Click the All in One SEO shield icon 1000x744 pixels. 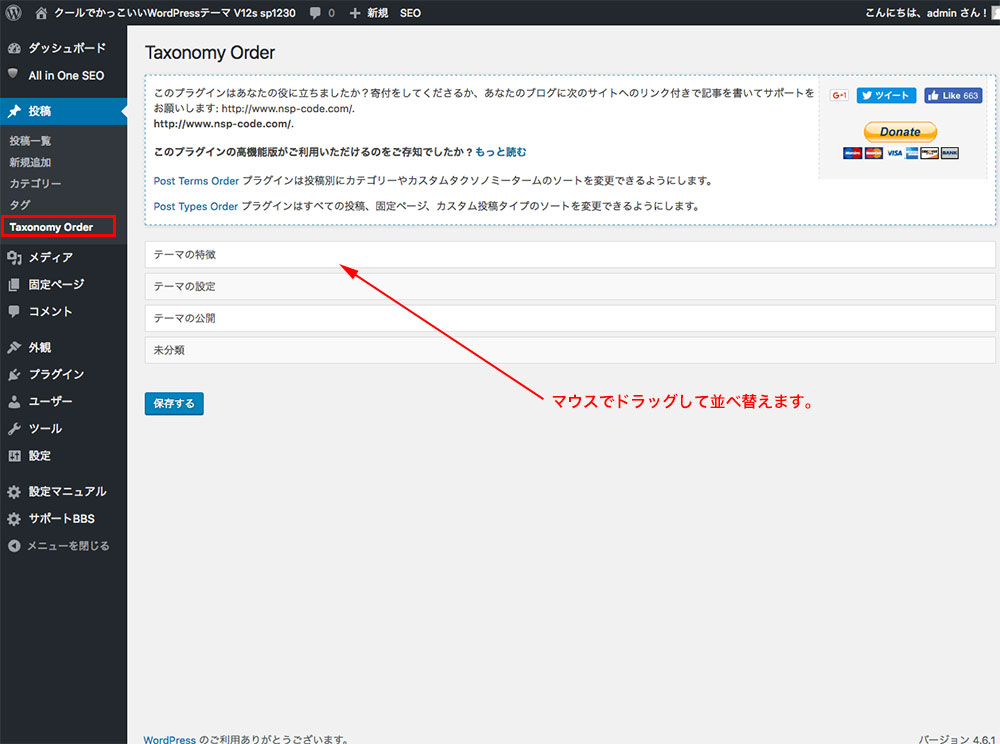click(13, 74)
